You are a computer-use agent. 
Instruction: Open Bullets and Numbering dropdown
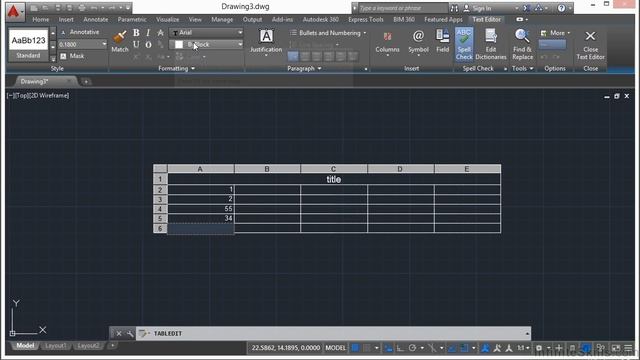pyautogui.click(x=328, y=33)
